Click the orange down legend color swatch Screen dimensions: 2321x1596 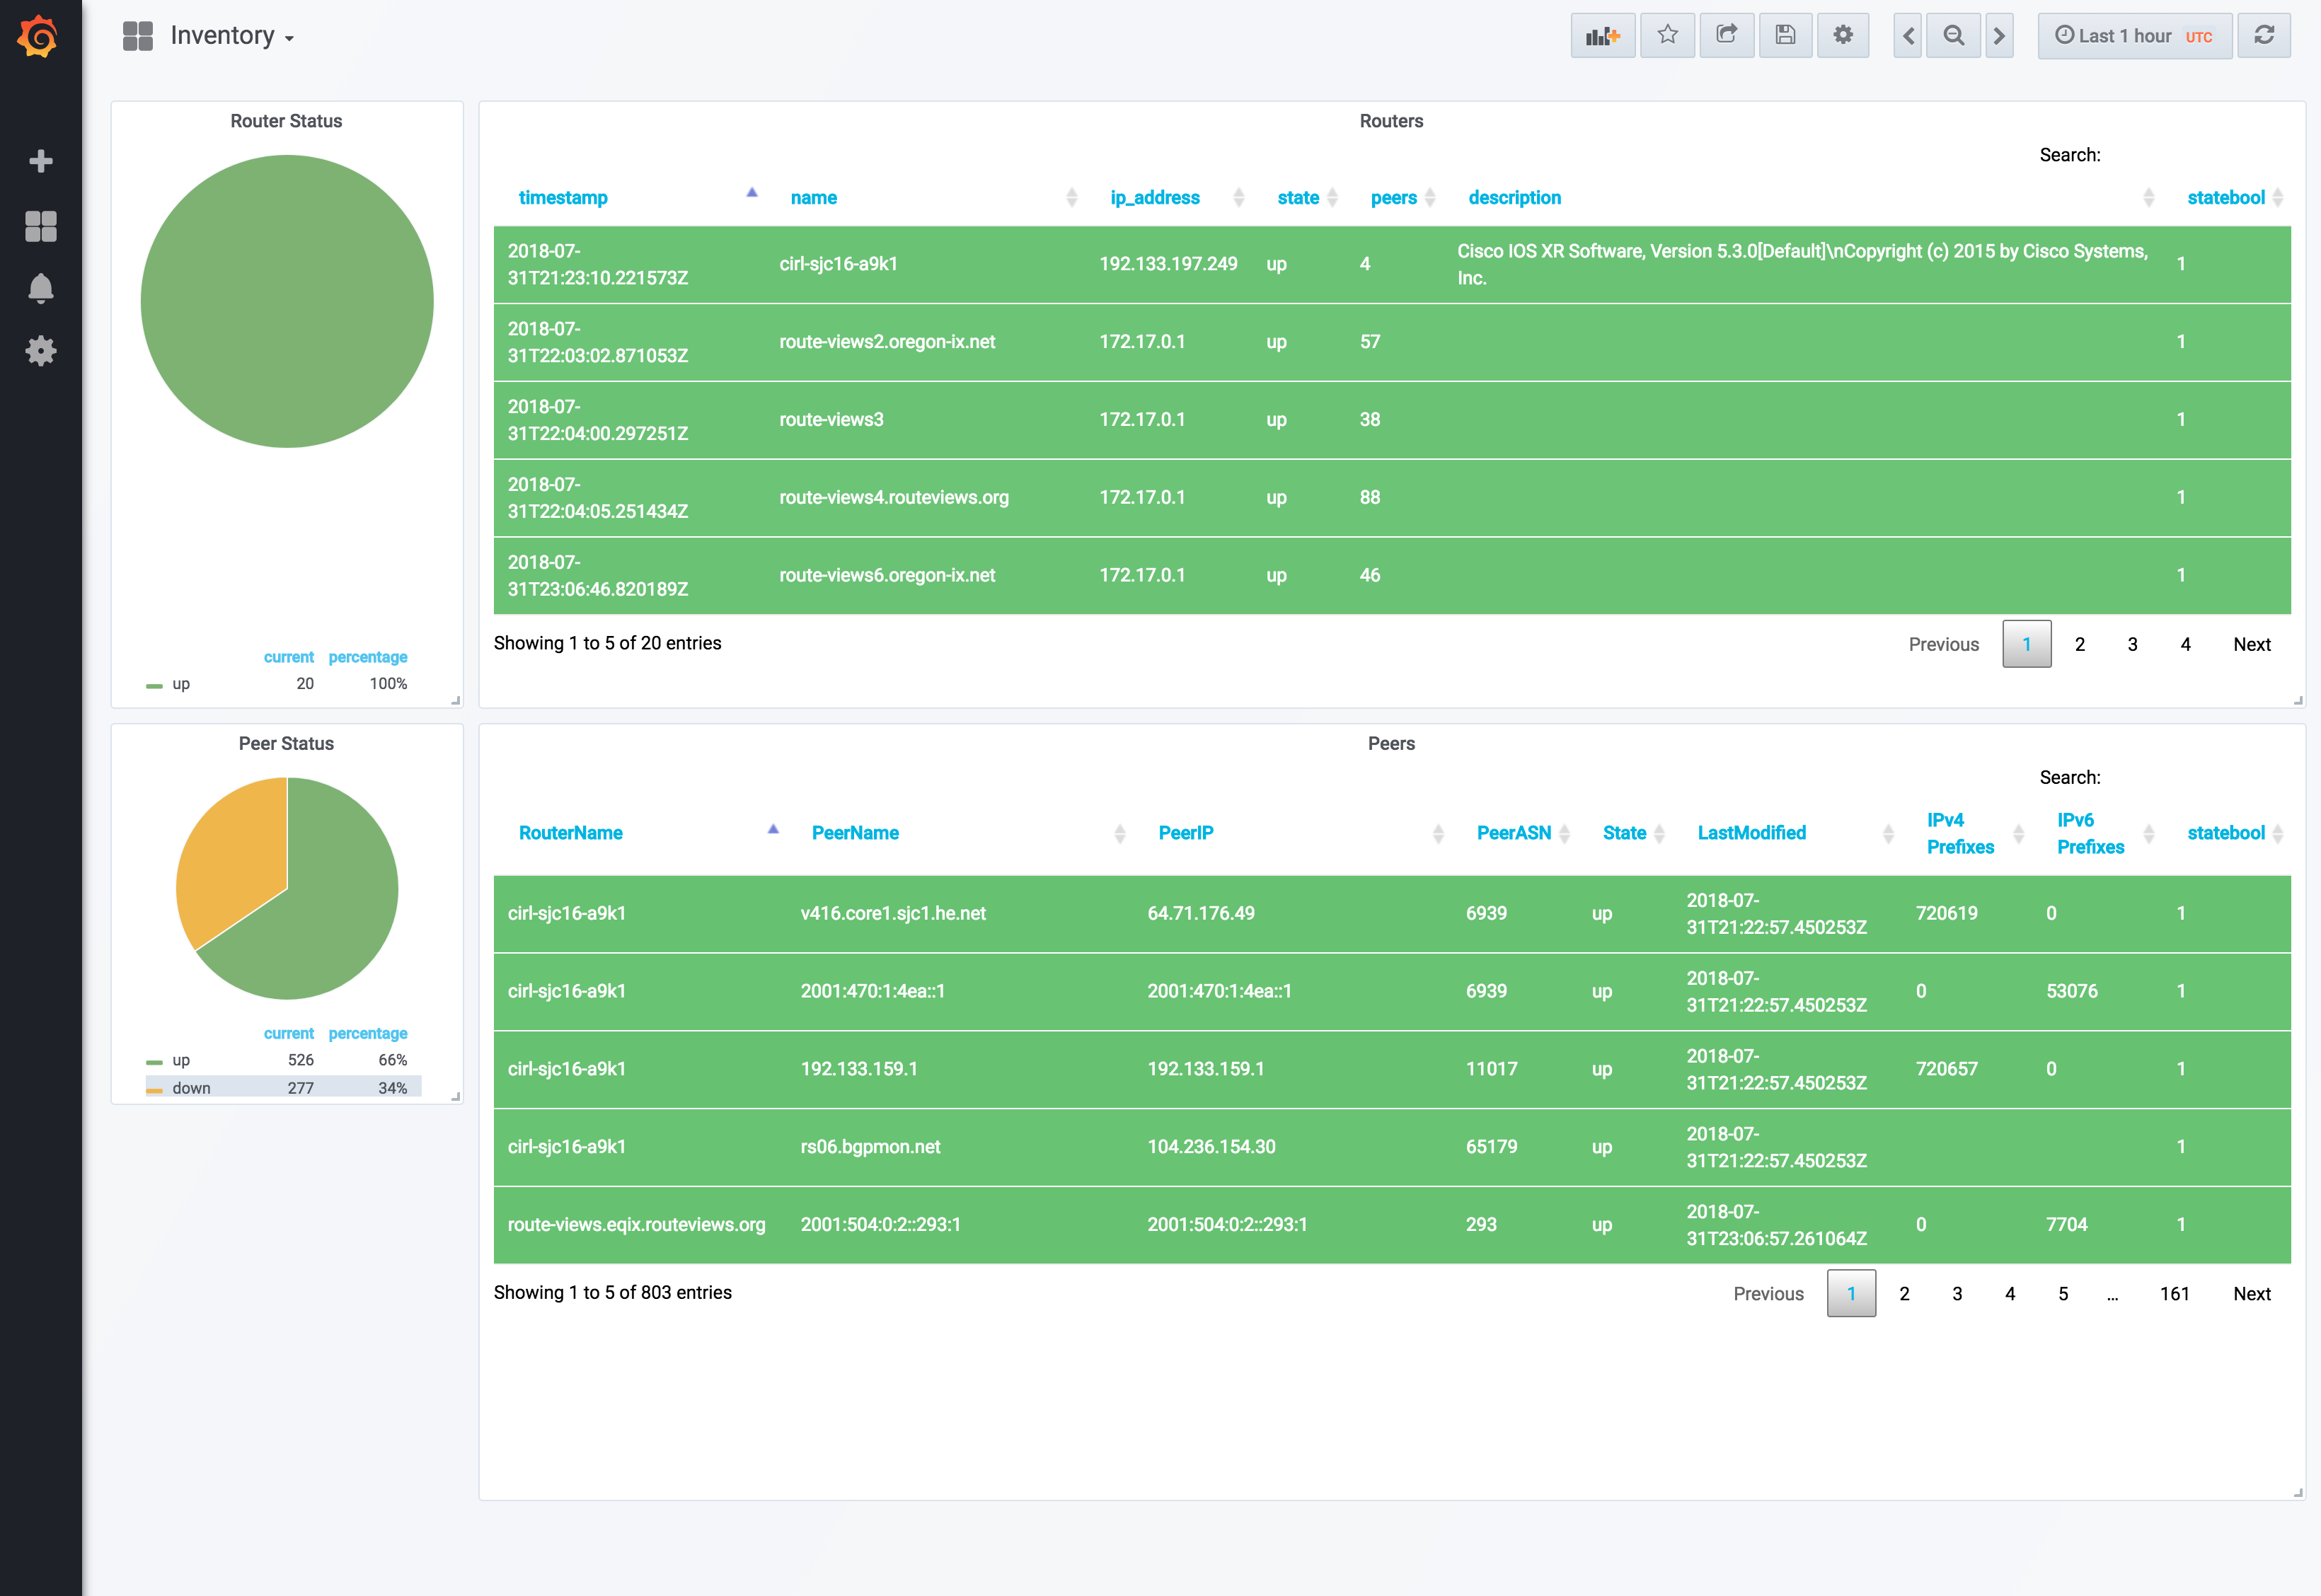[154, 1090]
